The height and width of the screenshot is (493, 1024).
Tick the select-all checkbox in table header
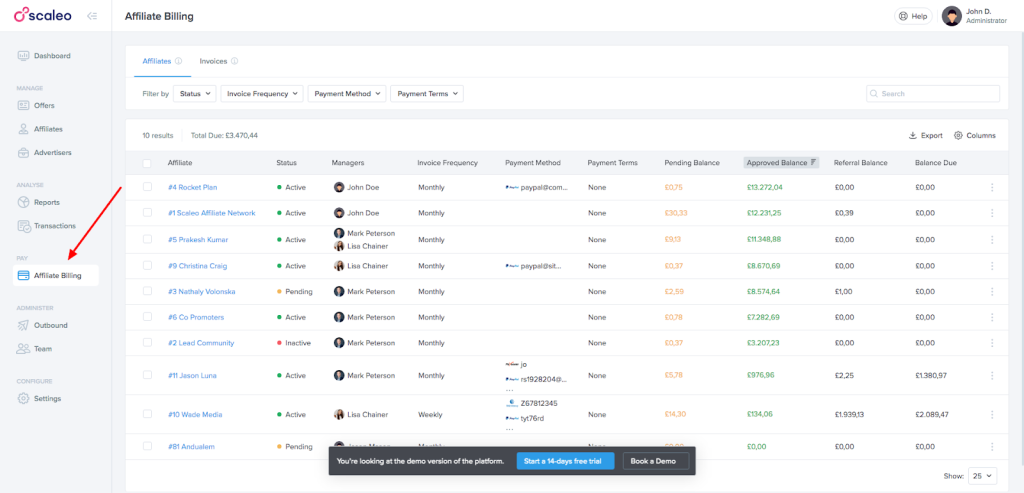click(x=148, y=163)
